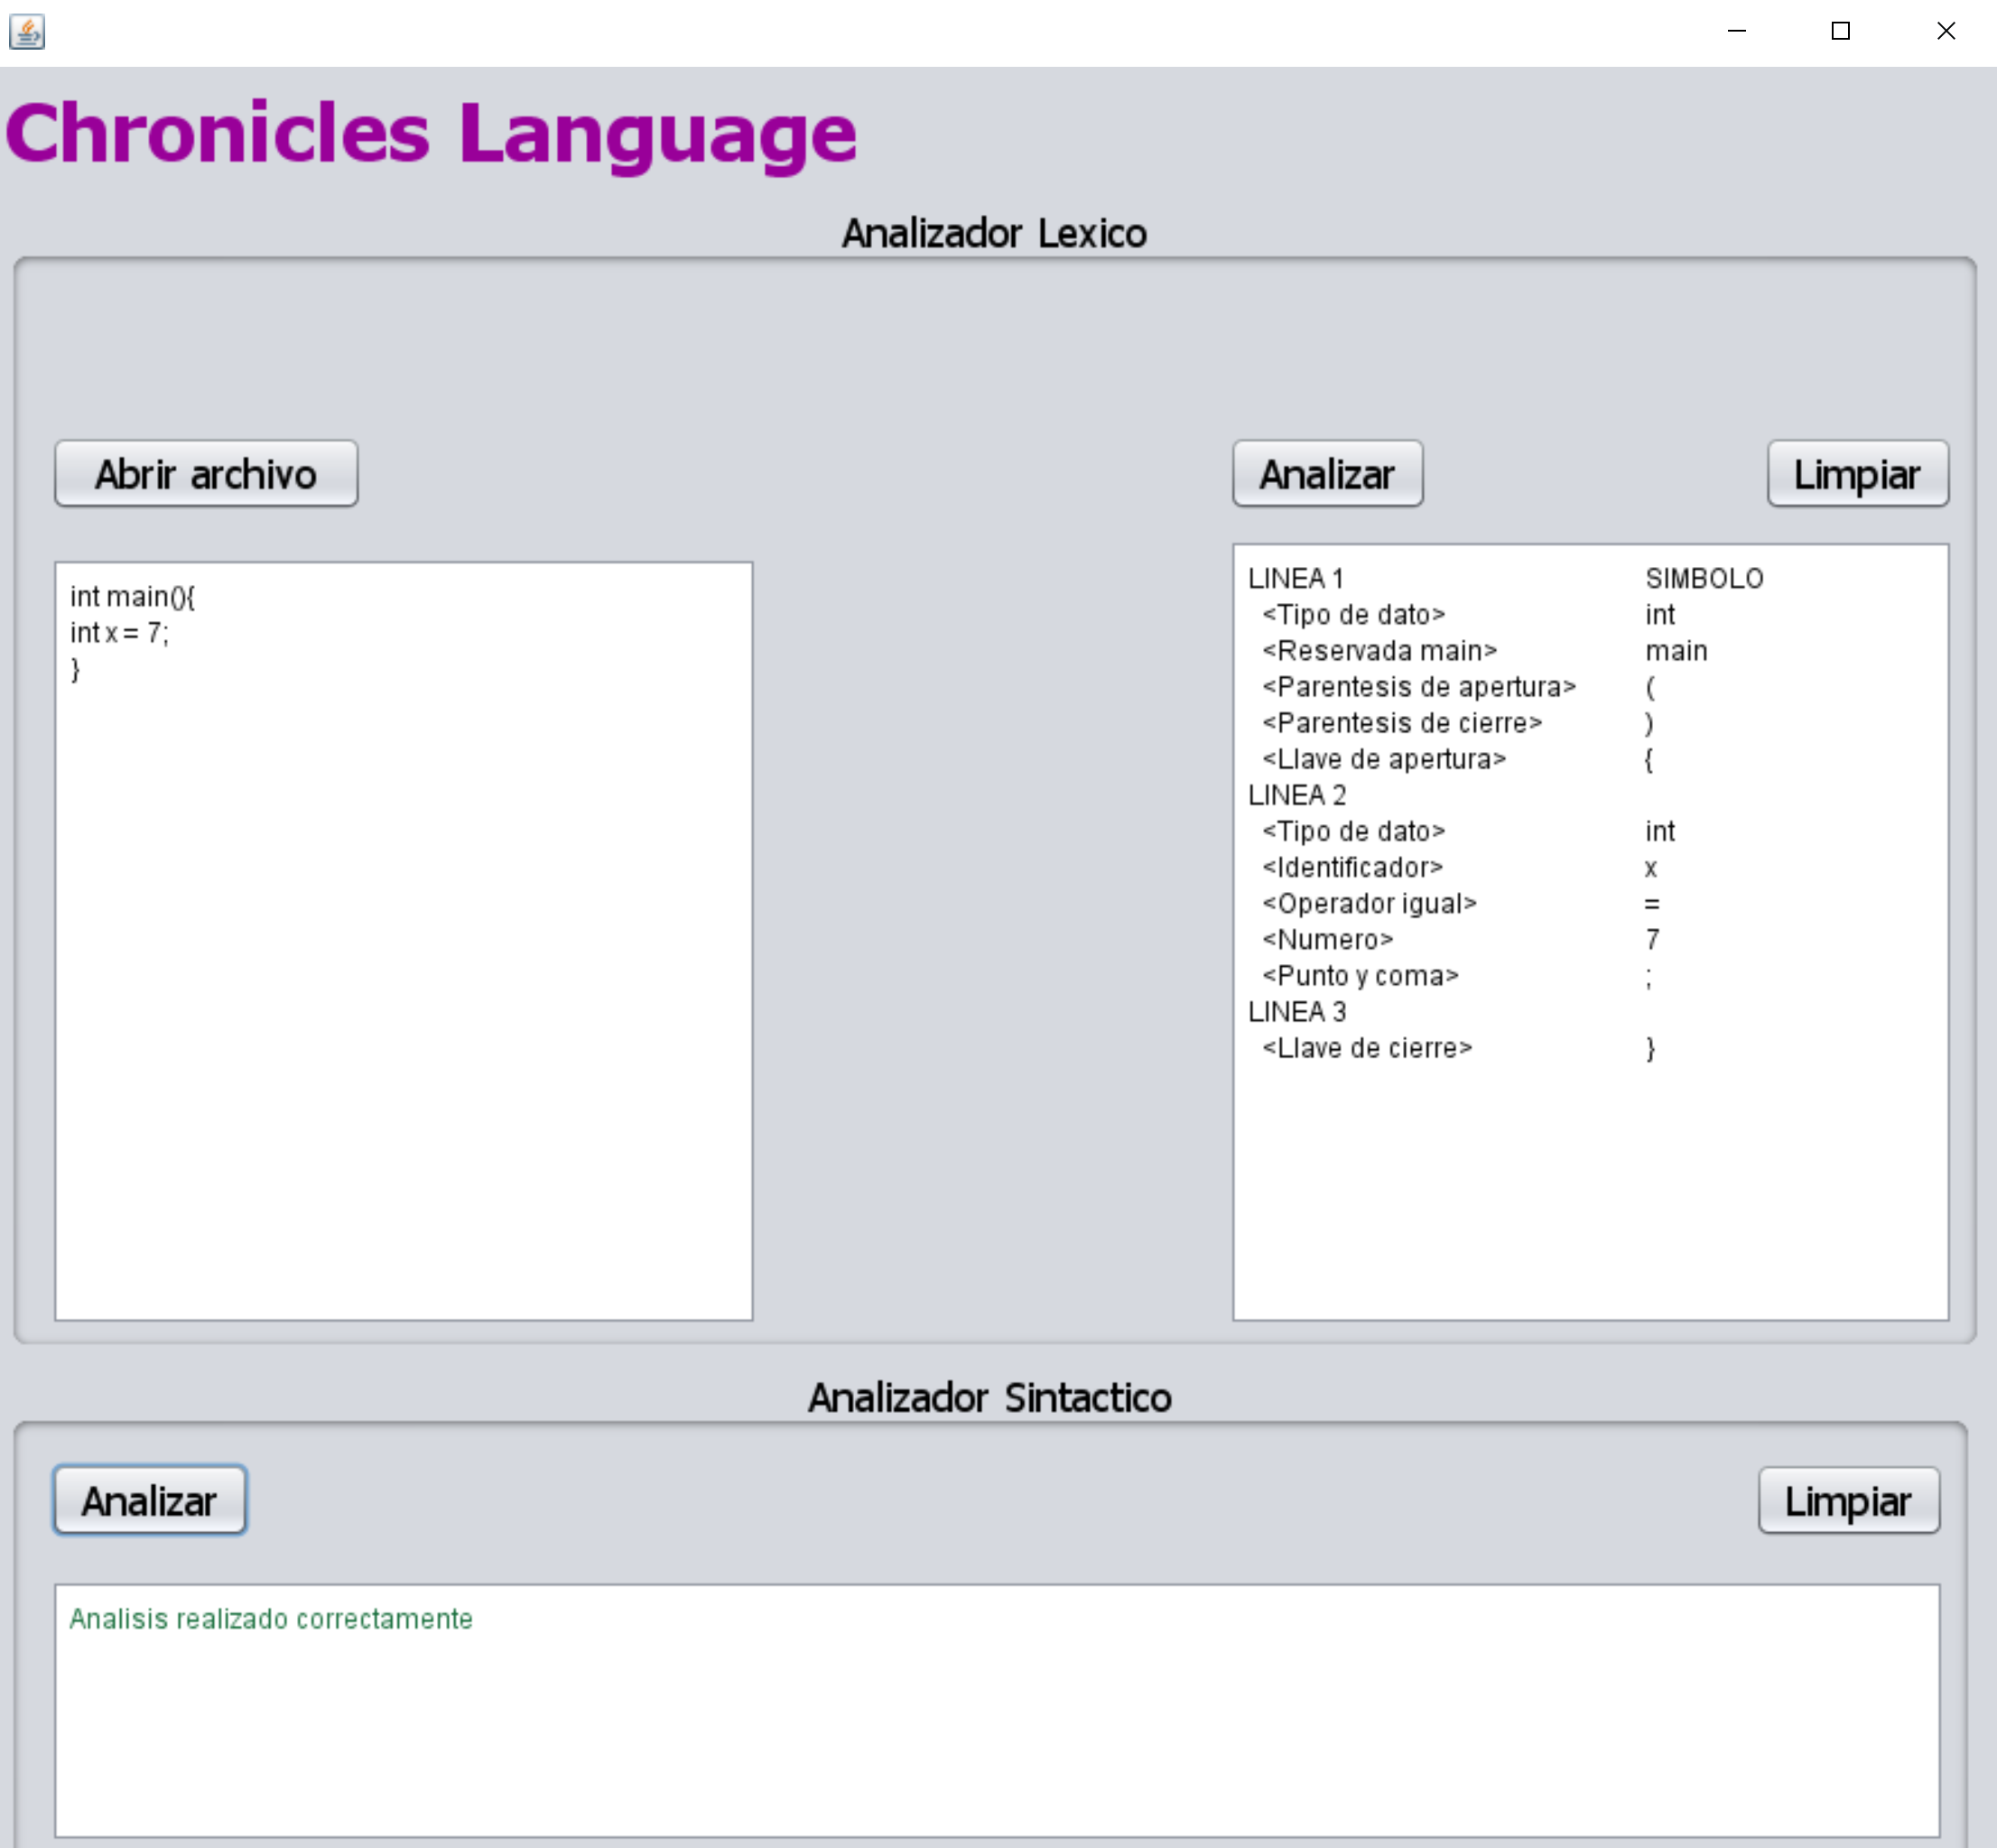Click the <Reservada main> token row
The image size is (1997, 1848).
click(1379, 650)
